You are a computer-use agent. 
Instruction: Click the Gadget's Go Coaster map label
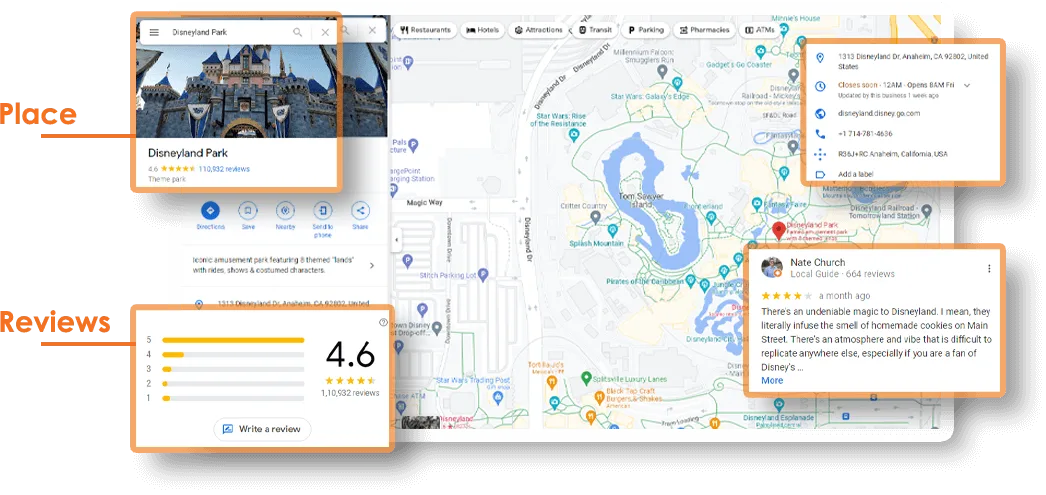740,65
